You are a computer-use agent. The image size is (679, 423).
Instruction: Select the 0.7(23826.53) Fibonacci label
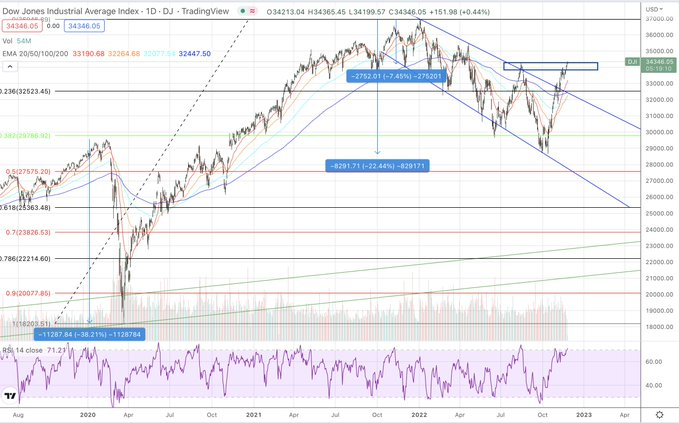(x=28, y=232)
